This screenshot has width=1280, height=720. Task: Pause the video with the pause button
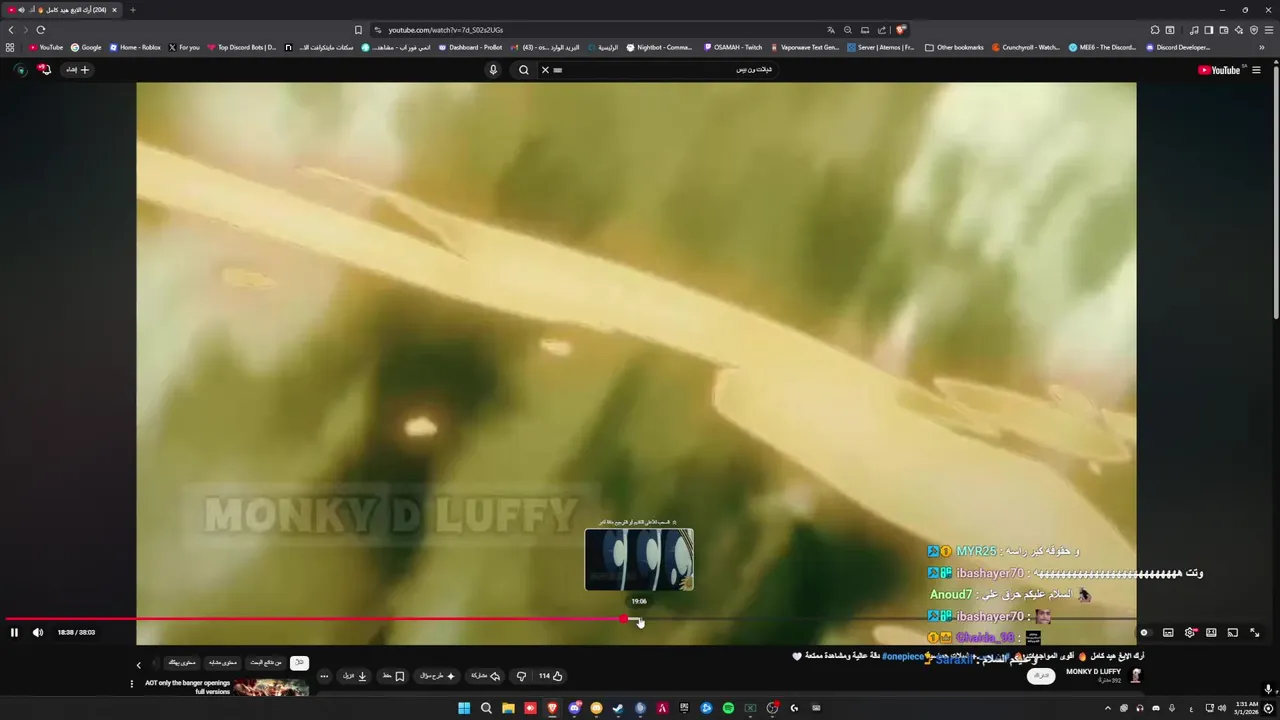[x=14, y=632]
